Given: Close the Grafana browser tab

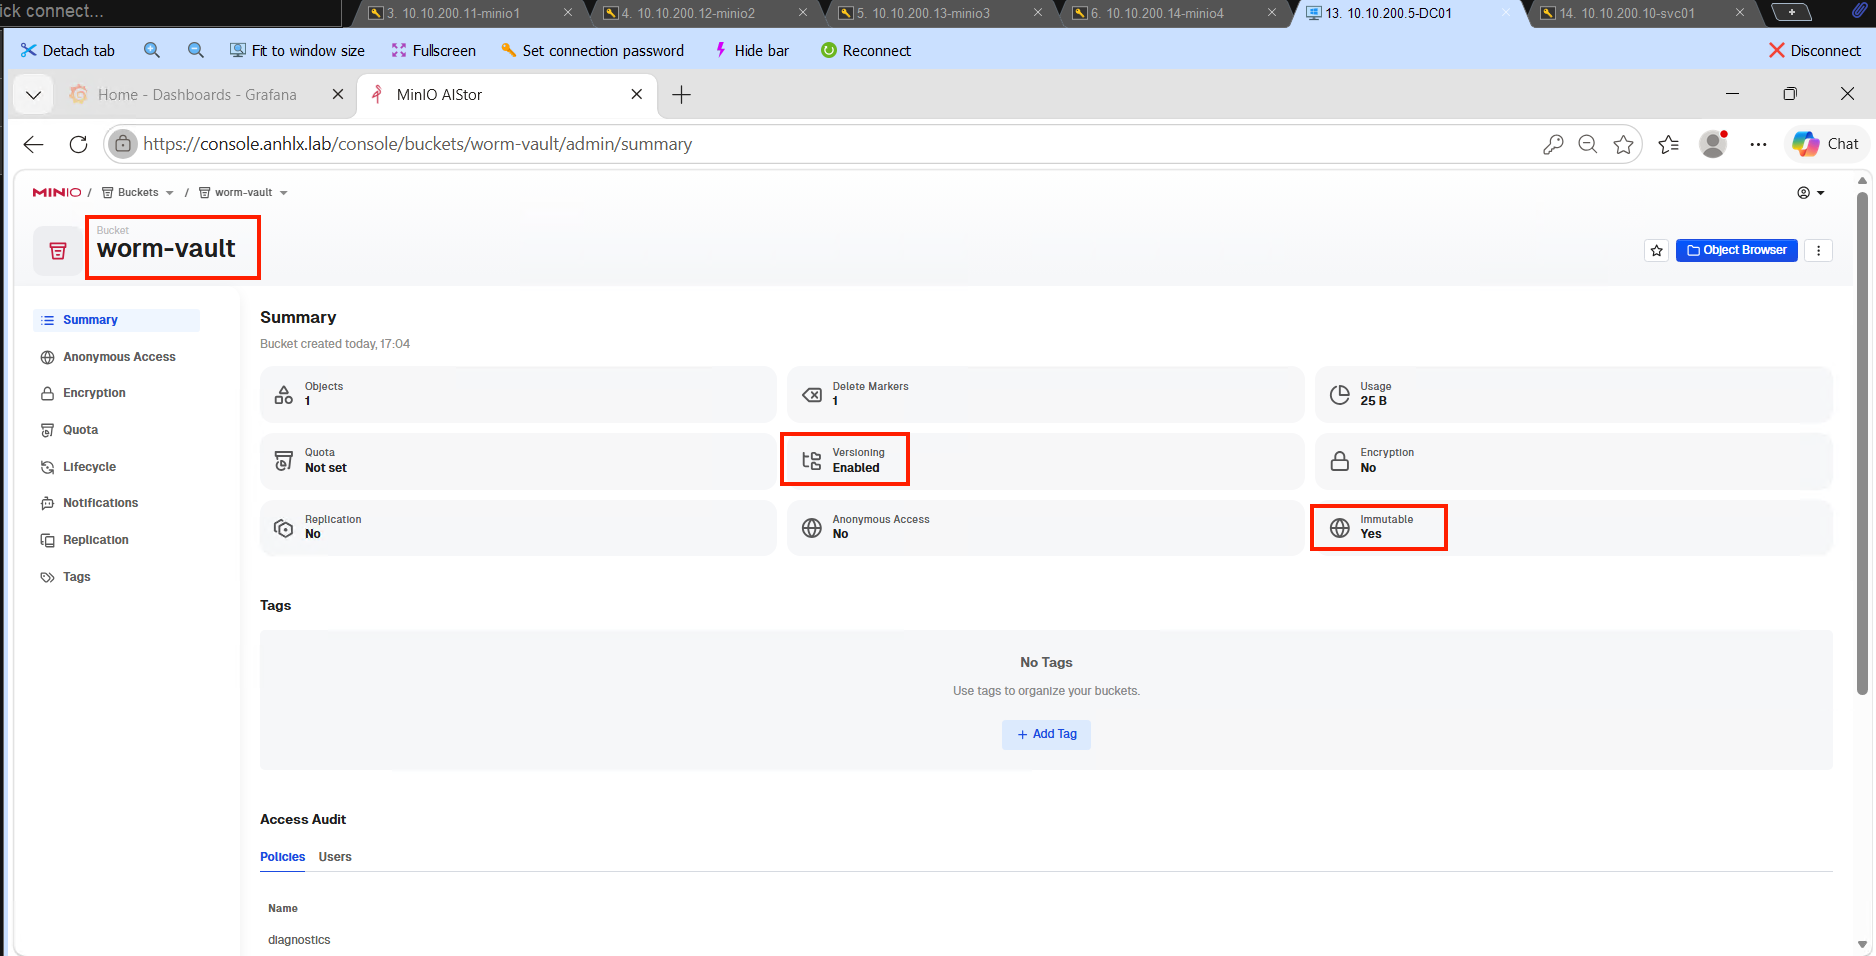Looking at the screenshot, I should point(338,94).
